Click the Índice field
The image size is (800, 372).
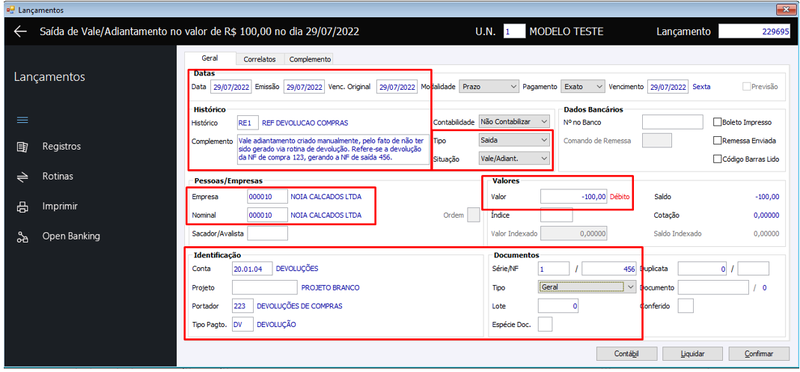point(556,215)
